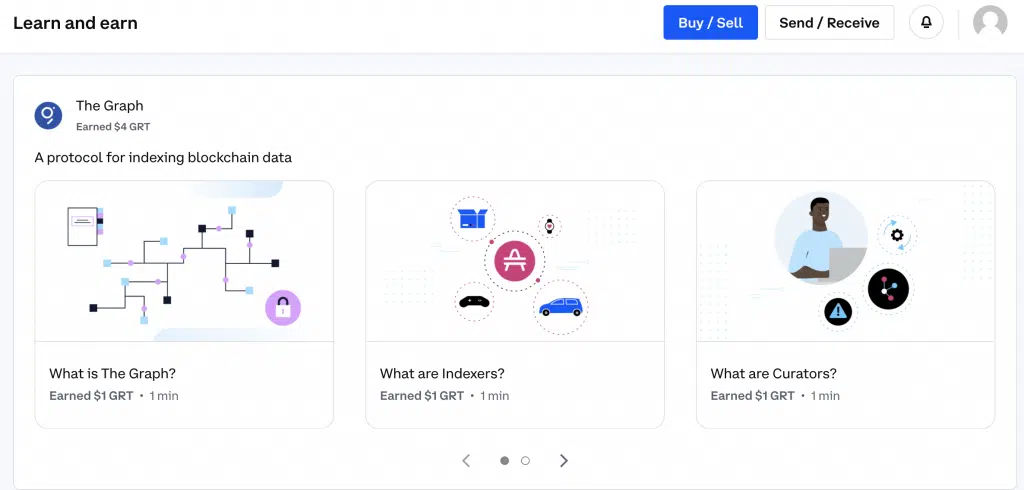Screen dimensions: 1024x490
Task: Click the purple padlock icon
Action: [x=283, y=308]
